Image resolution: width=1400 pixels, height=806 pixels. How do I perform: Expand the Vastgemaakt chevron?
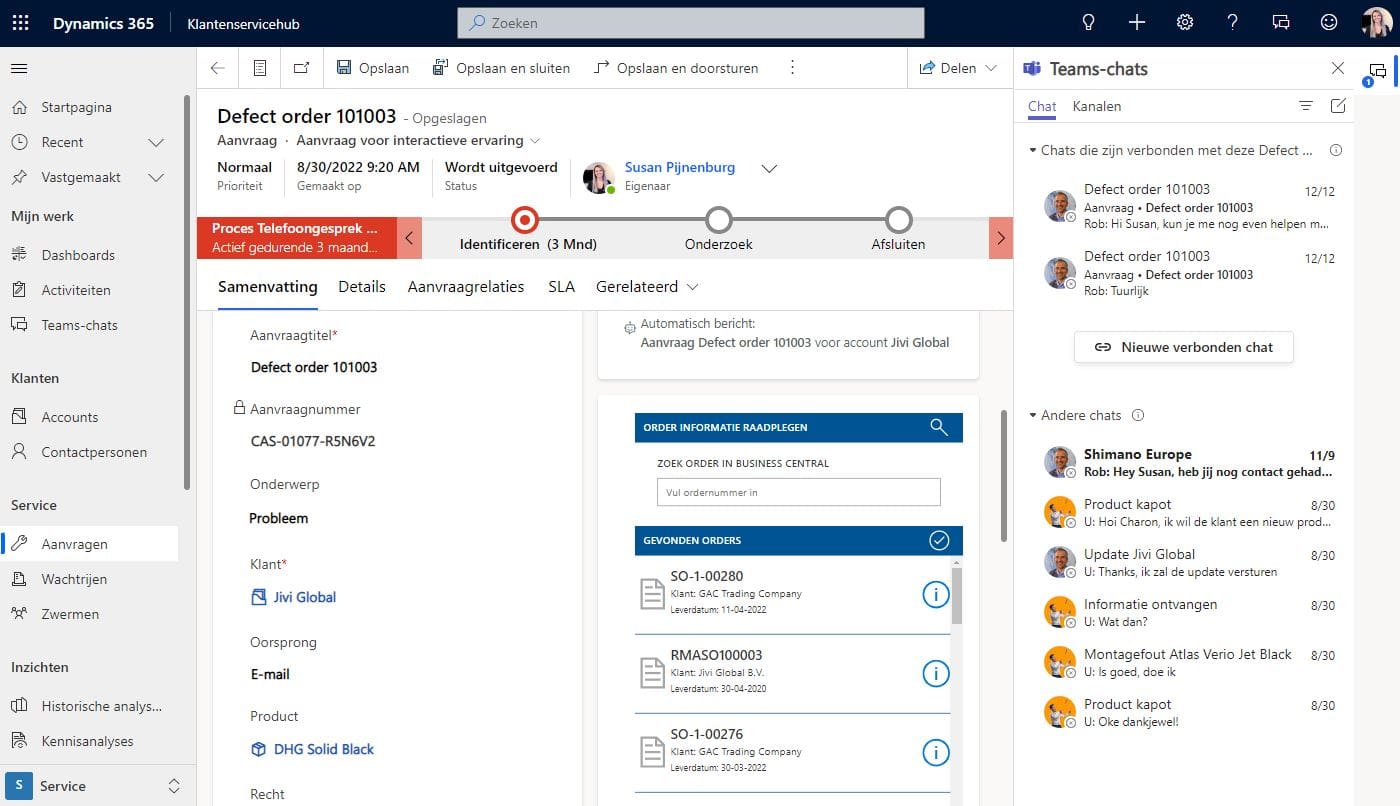(x=156, y=177)
